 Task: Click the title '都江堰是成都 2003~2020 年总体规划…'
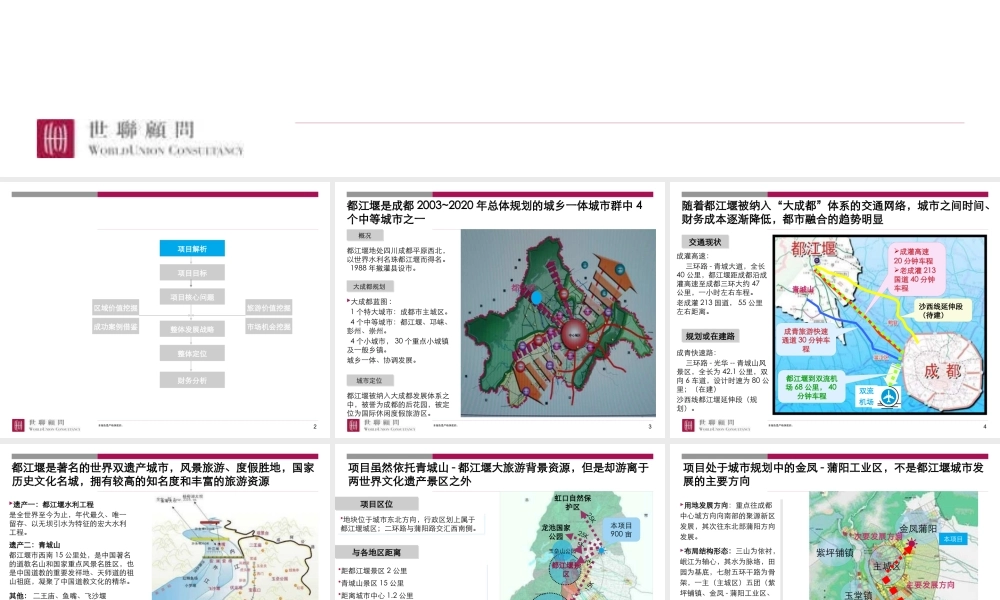point(494,212)
